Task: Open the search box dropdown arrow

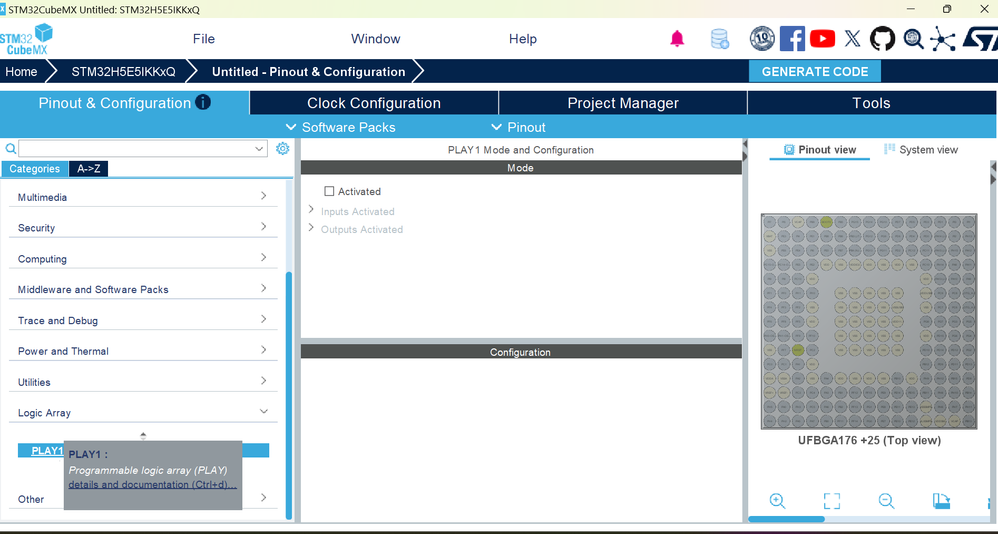Action: [x=259, y=149]
